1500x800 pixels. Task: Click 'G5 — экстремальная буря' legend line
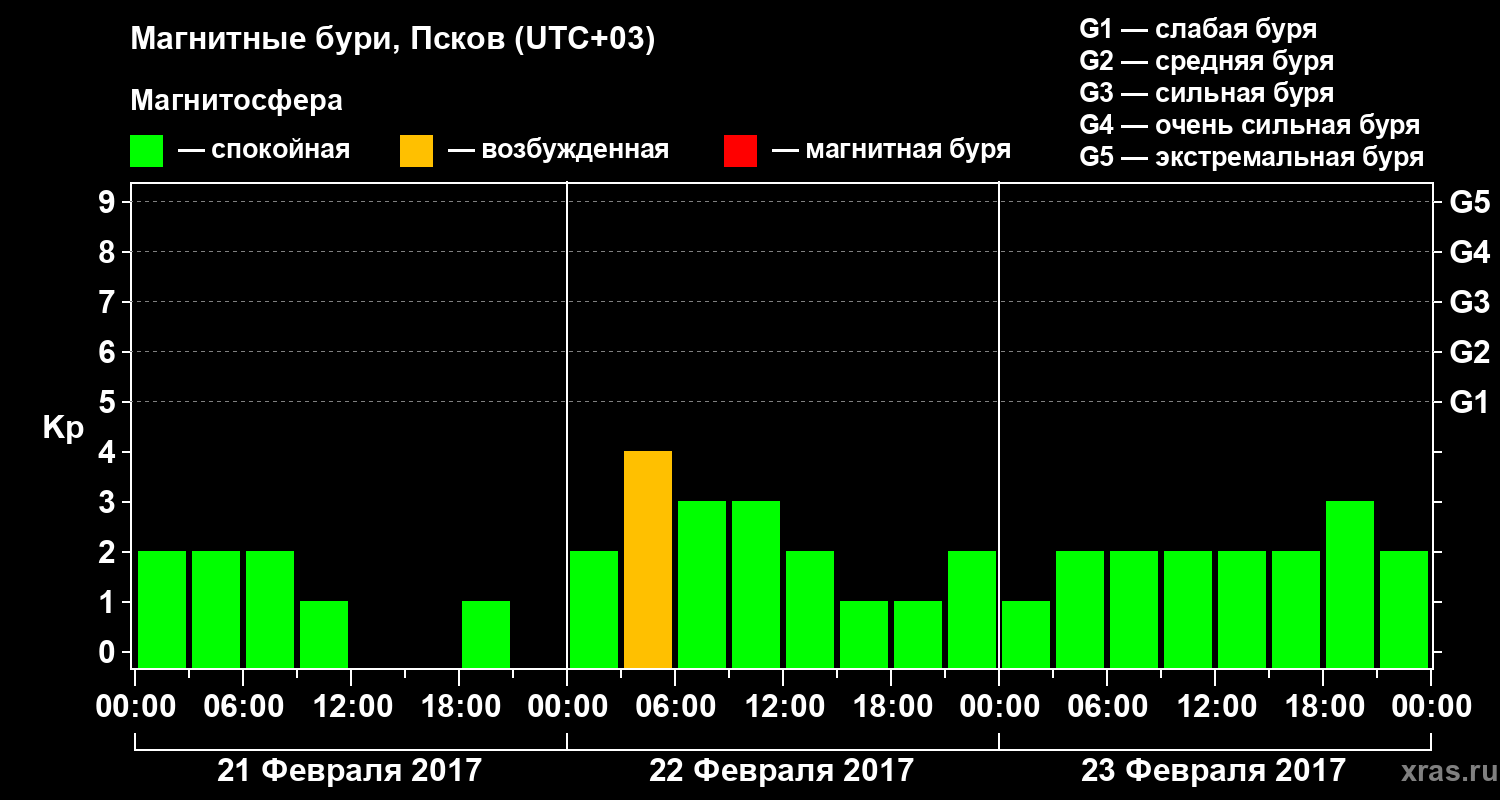click(1251, 157)
